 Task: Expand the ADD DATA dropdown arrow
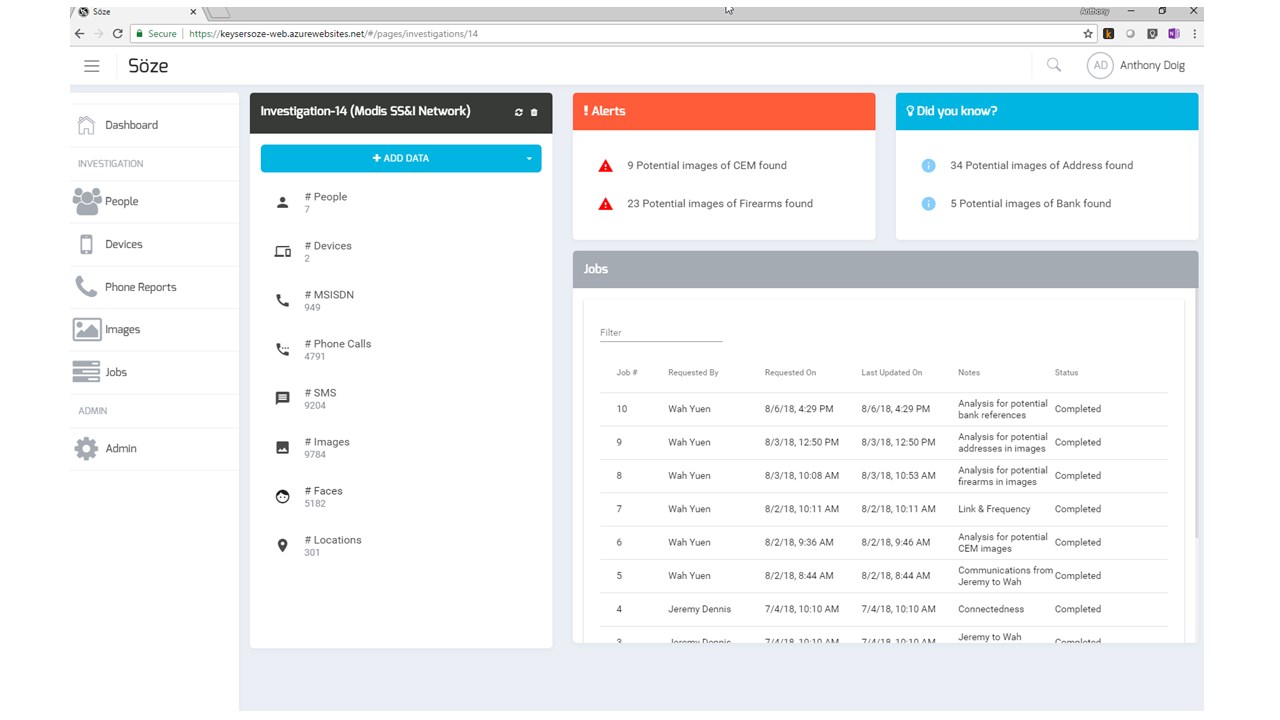click(529, 158)
